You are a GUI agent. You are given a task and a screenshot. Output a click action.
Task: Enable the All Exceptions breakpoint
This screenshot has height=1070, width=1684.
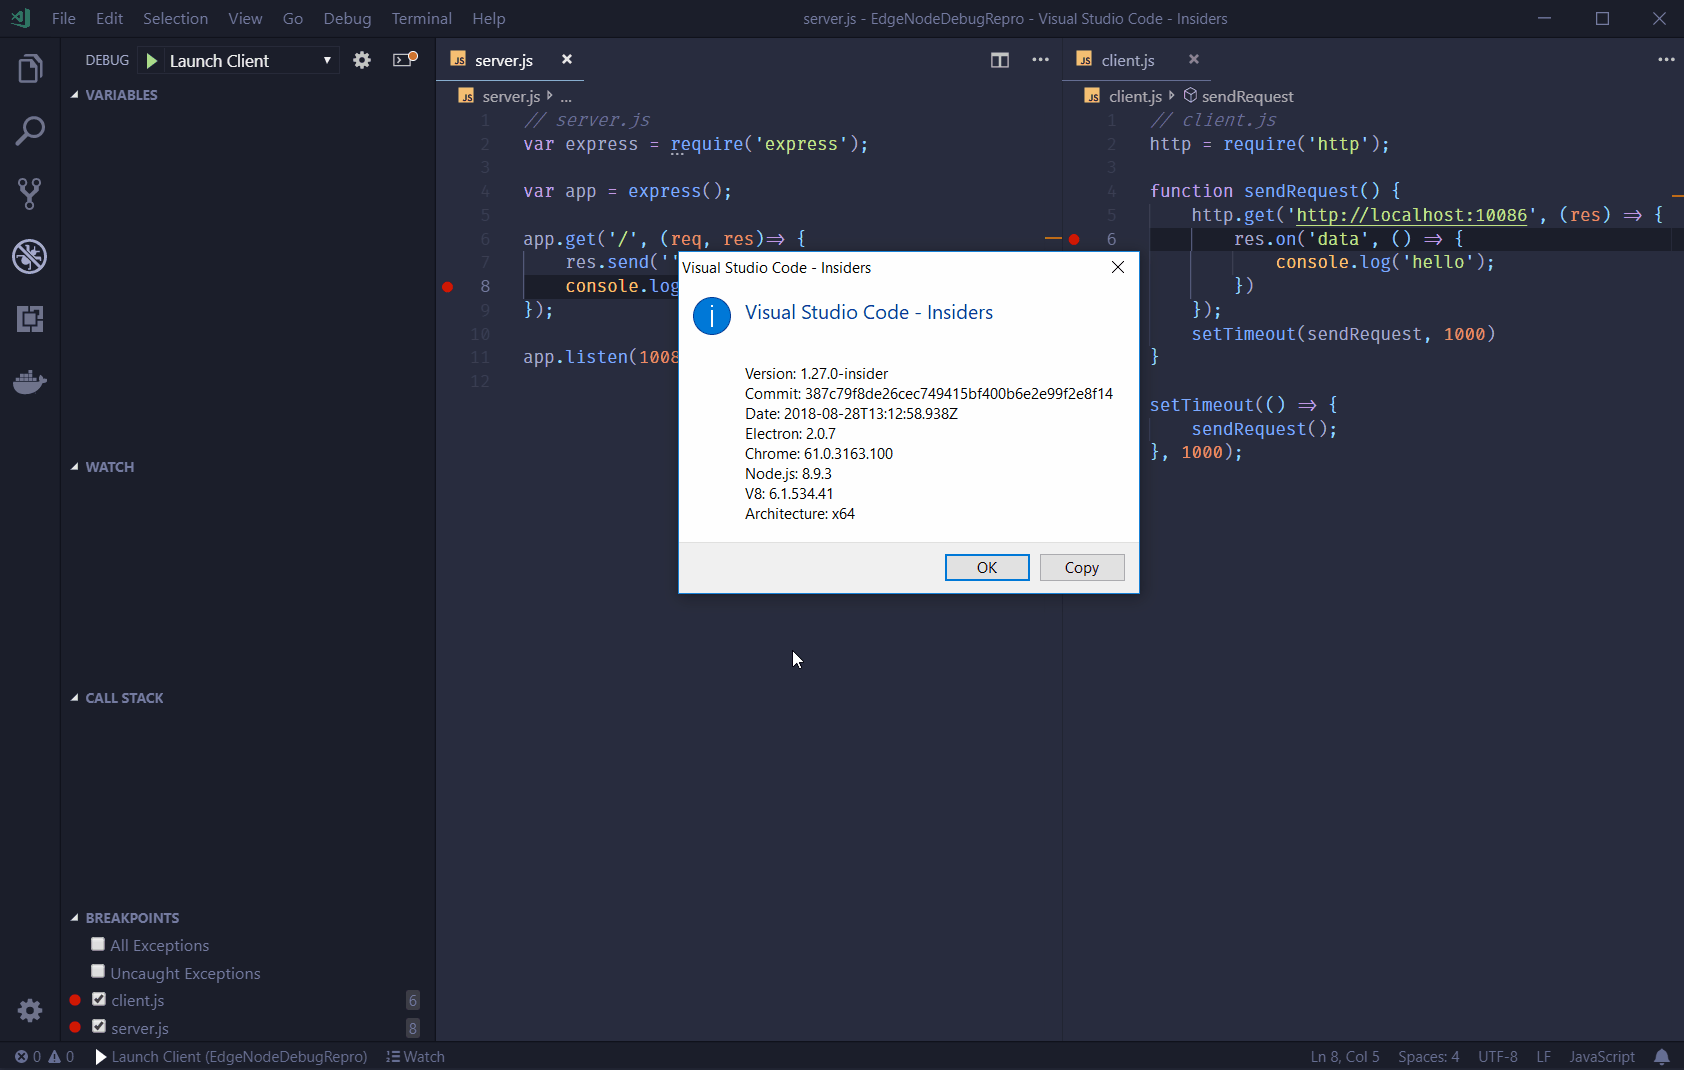(x=97, y=943)
